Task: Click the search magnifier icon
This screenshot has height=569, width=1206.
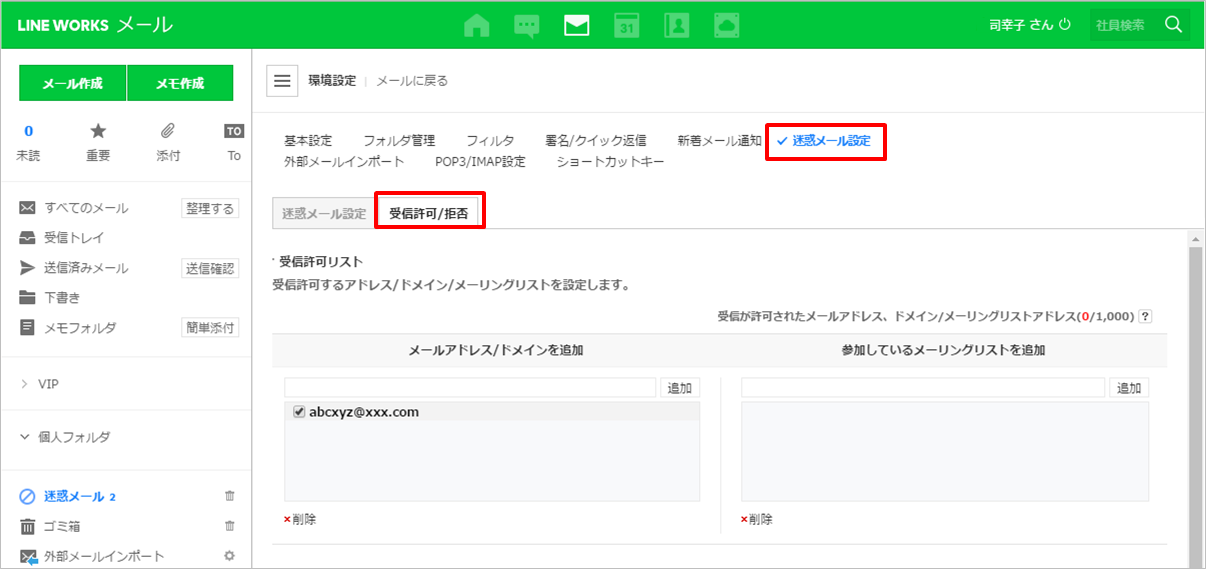Action: pos(1174,25)
